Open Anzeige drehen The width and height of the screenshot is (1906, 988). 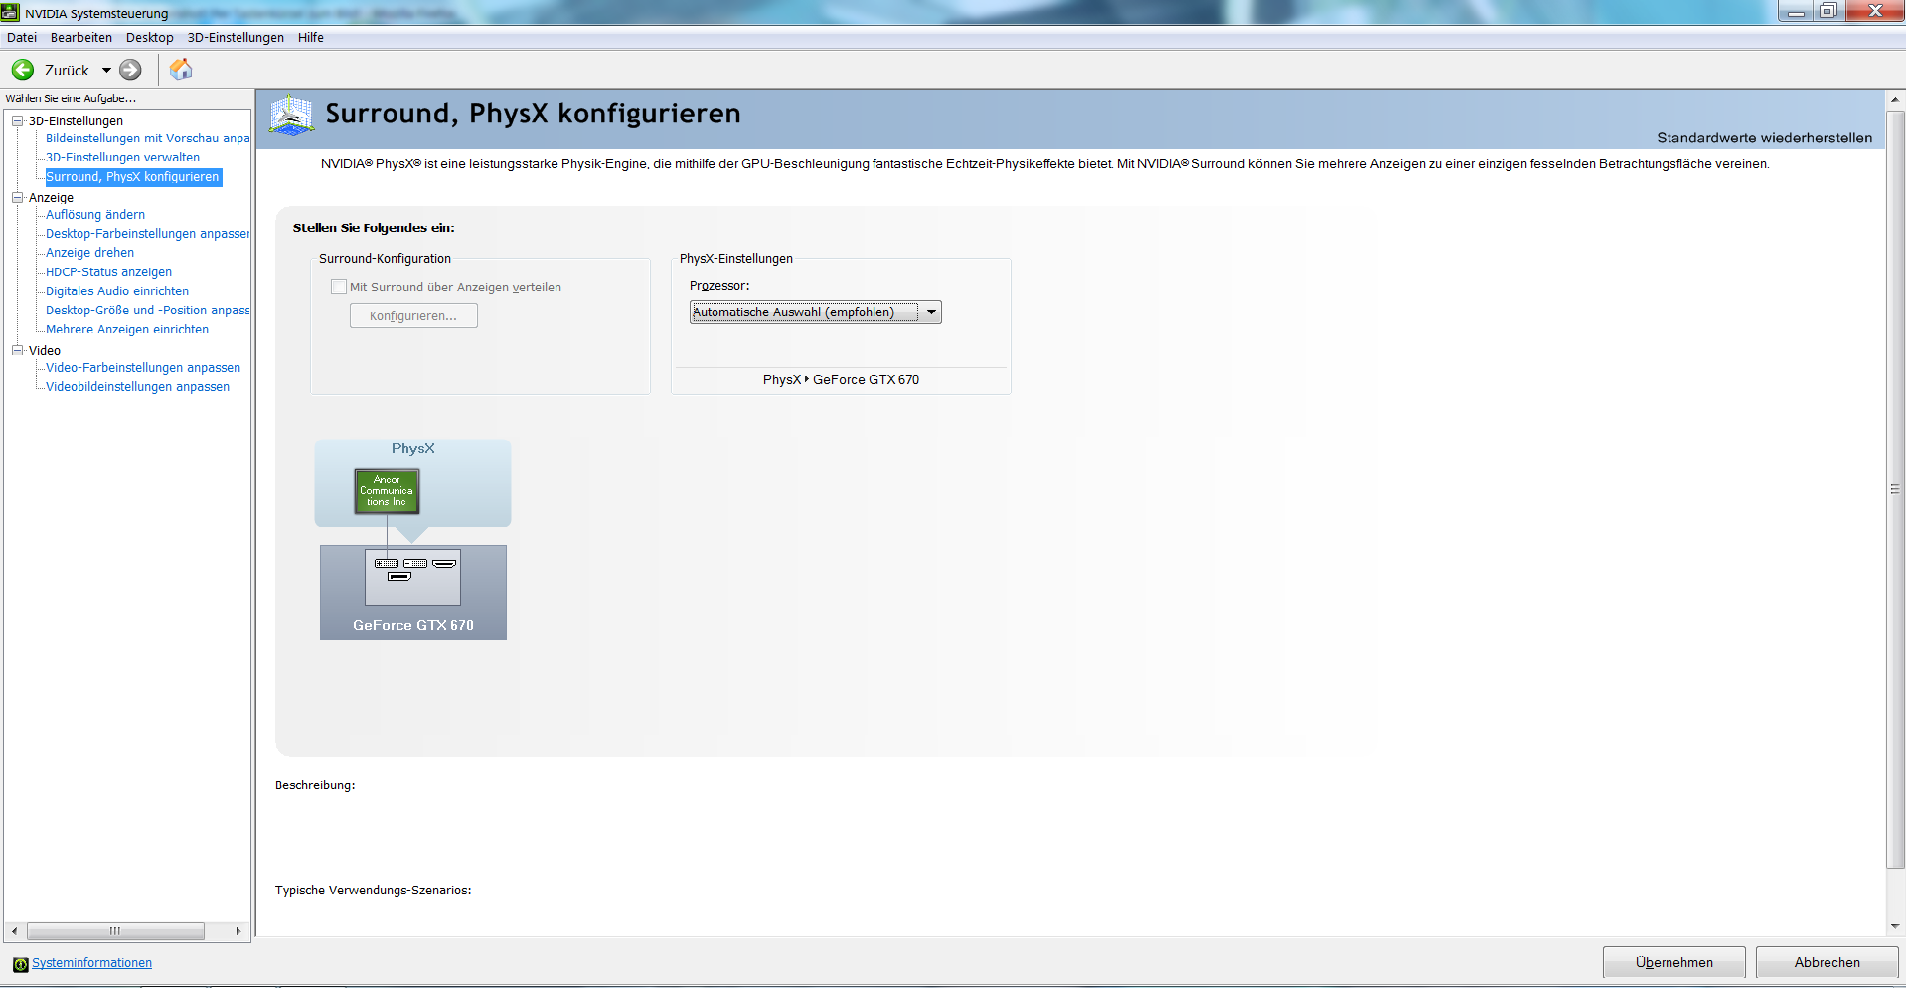90,253
